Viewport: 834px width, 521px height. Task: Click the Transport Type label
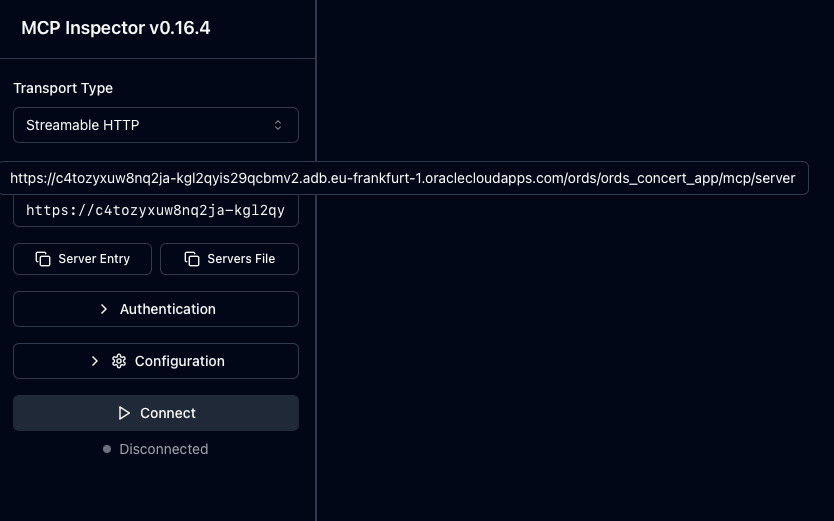(63, 88)
